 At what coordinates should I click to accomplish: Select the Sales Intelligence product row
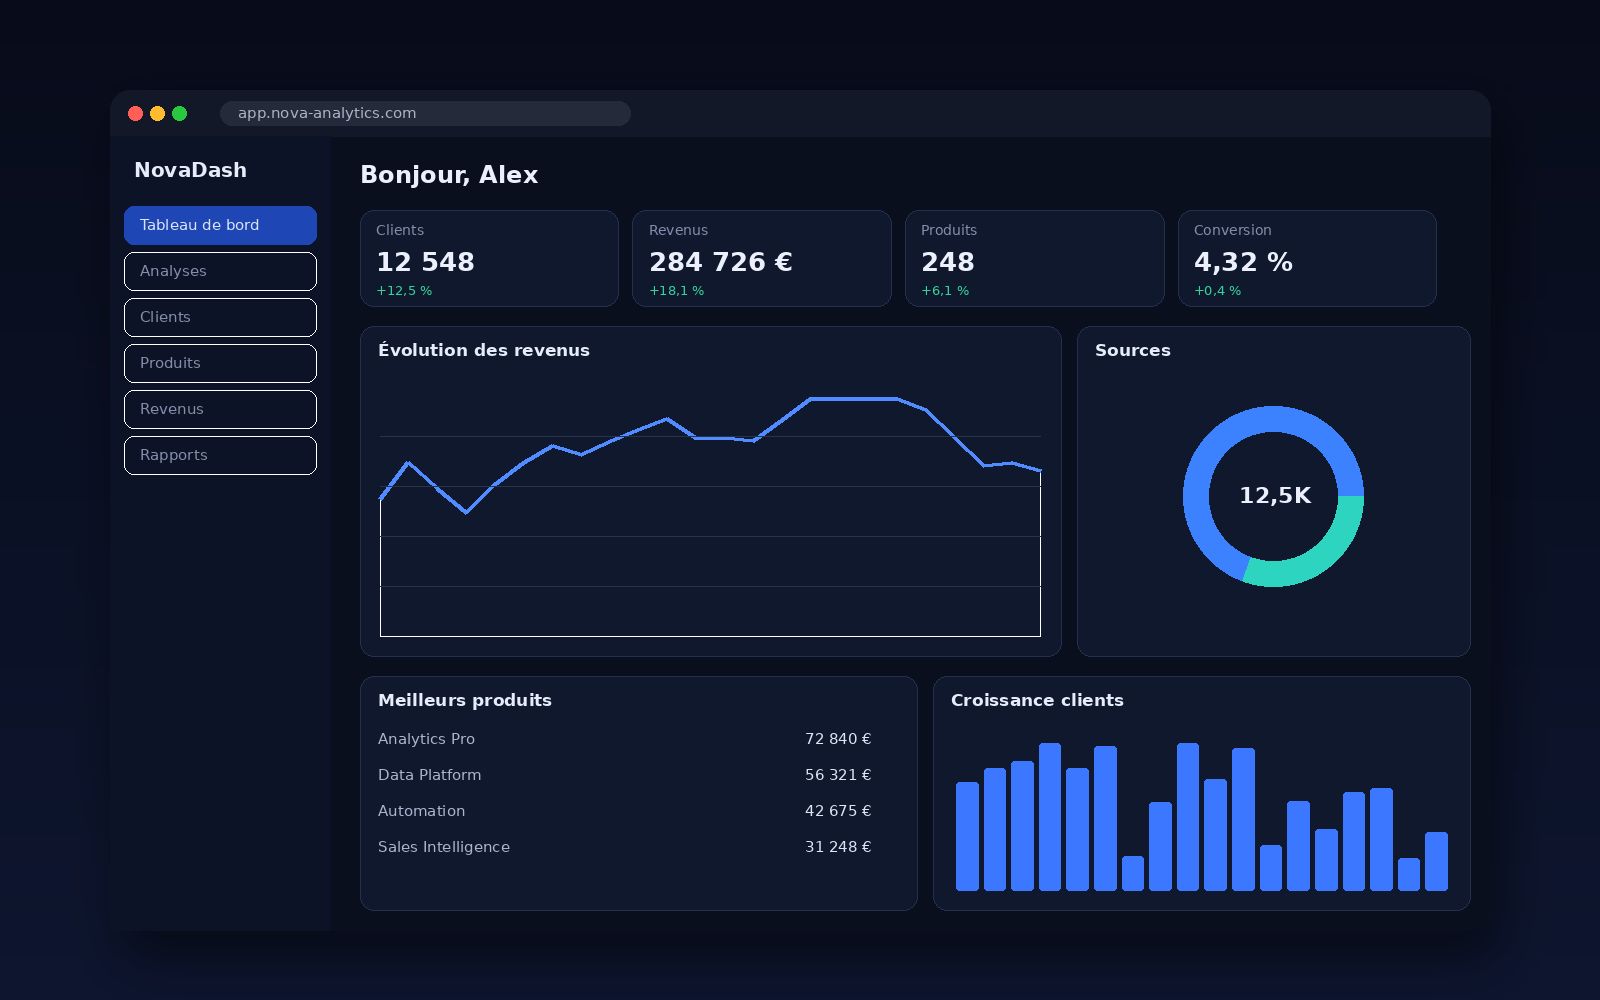click(x=625, y=847)
